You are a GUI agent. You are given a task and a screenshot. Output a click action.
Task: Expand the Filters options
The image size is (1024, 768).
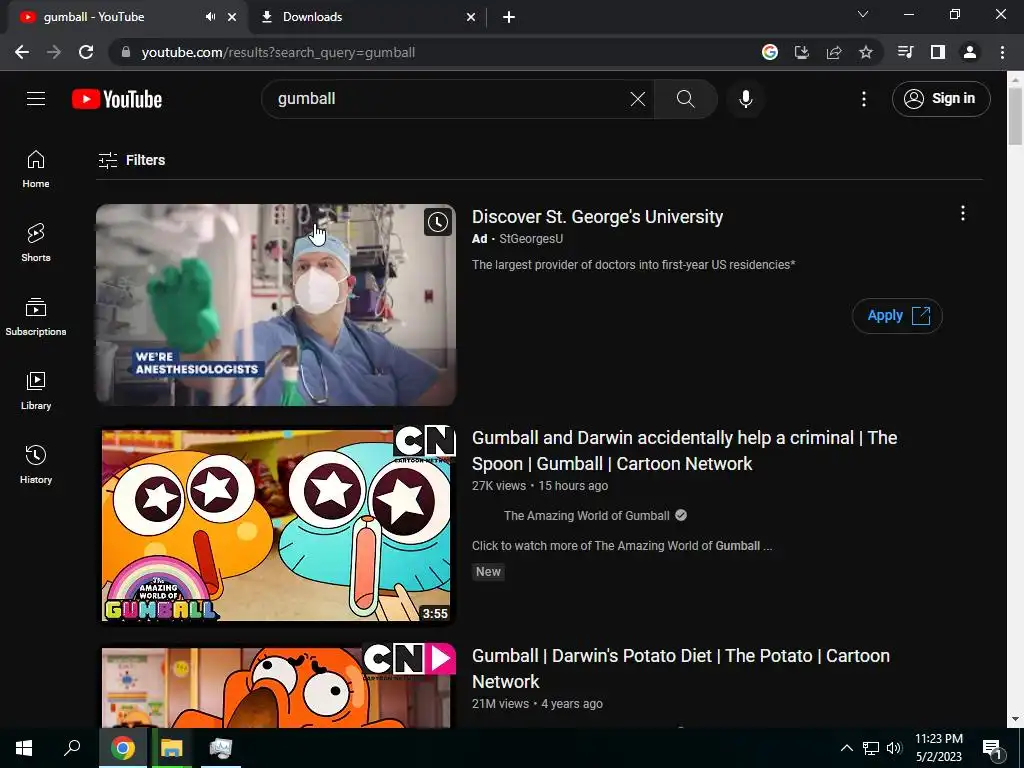(131, 160)
